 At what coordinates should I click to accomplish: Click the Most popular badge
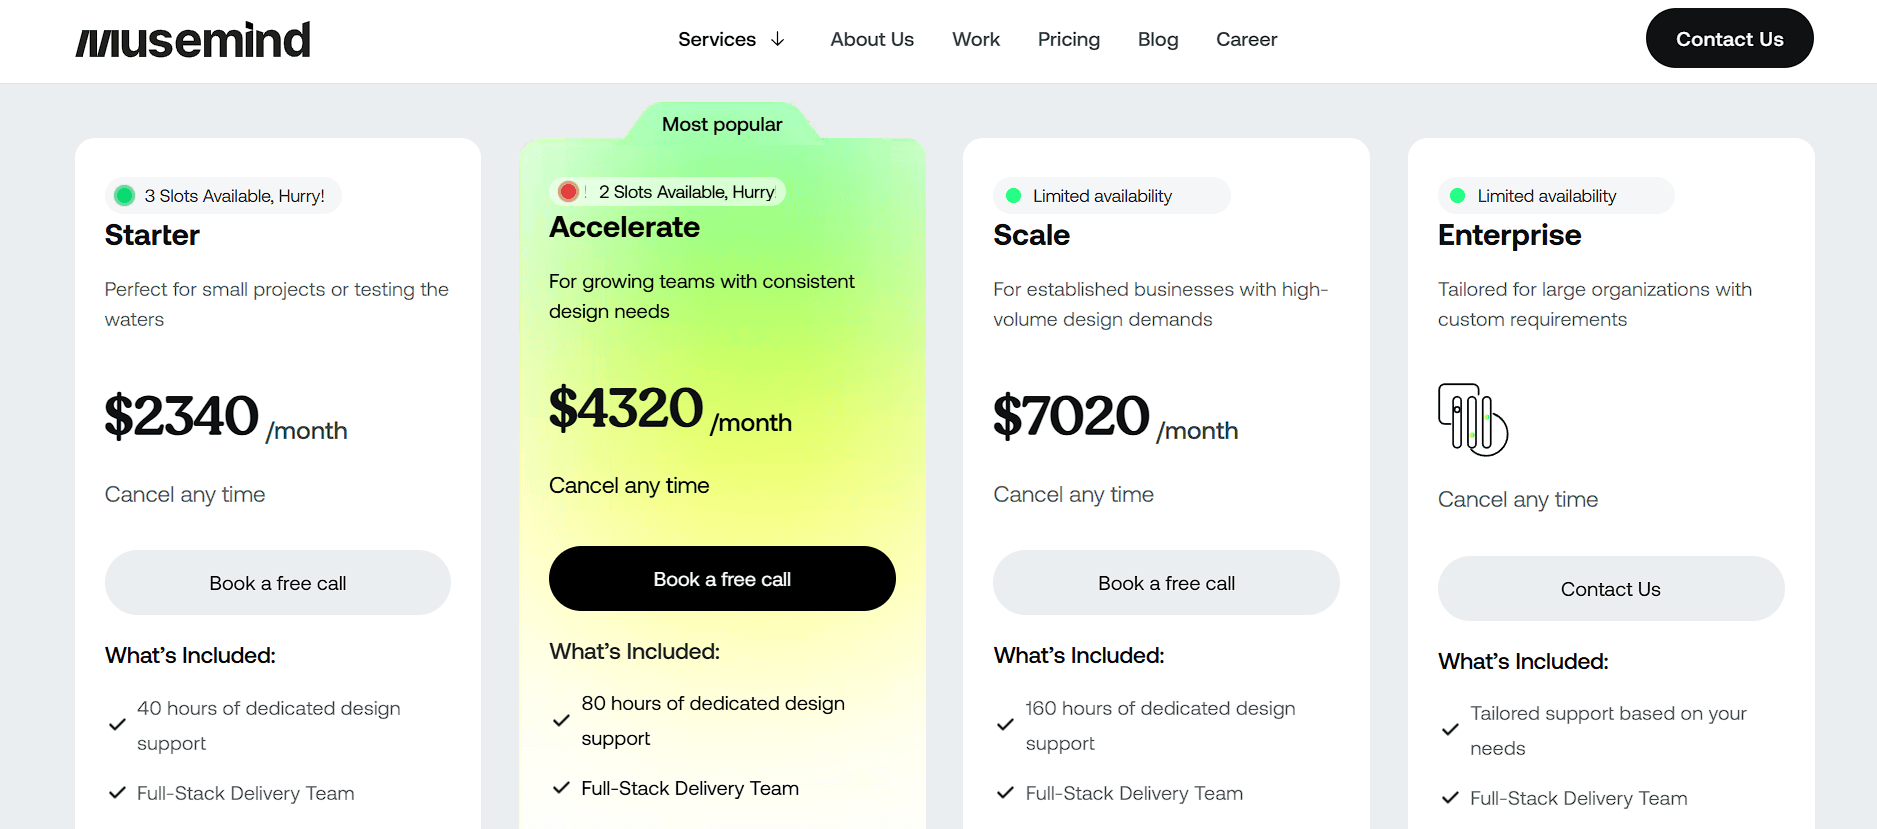722,125
